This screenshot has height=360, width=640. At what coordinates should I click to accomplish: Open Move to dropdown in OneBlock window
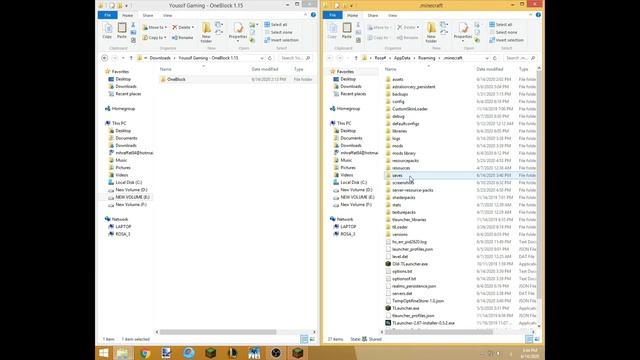[x=155, y=27]
